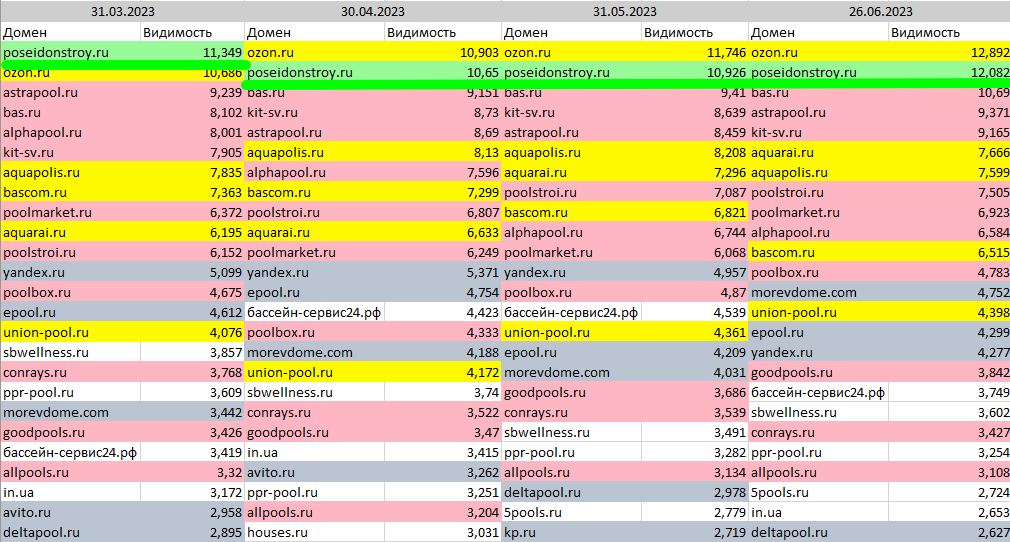This screenshot has width=1010, height=542.
Task: Select alphapool.ru cell in the 31.03.2023 block
Action: click(x=70, y=132)
